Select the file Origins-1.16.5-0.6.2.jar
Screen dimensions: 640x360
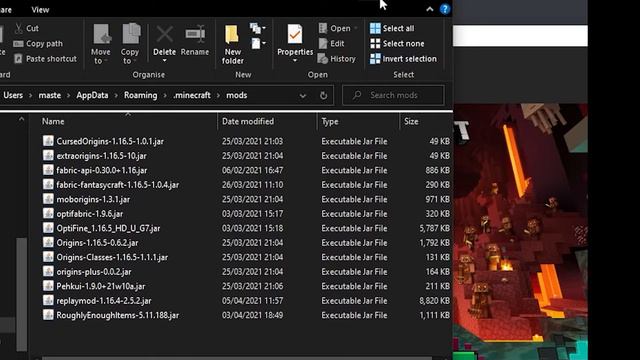97,242
